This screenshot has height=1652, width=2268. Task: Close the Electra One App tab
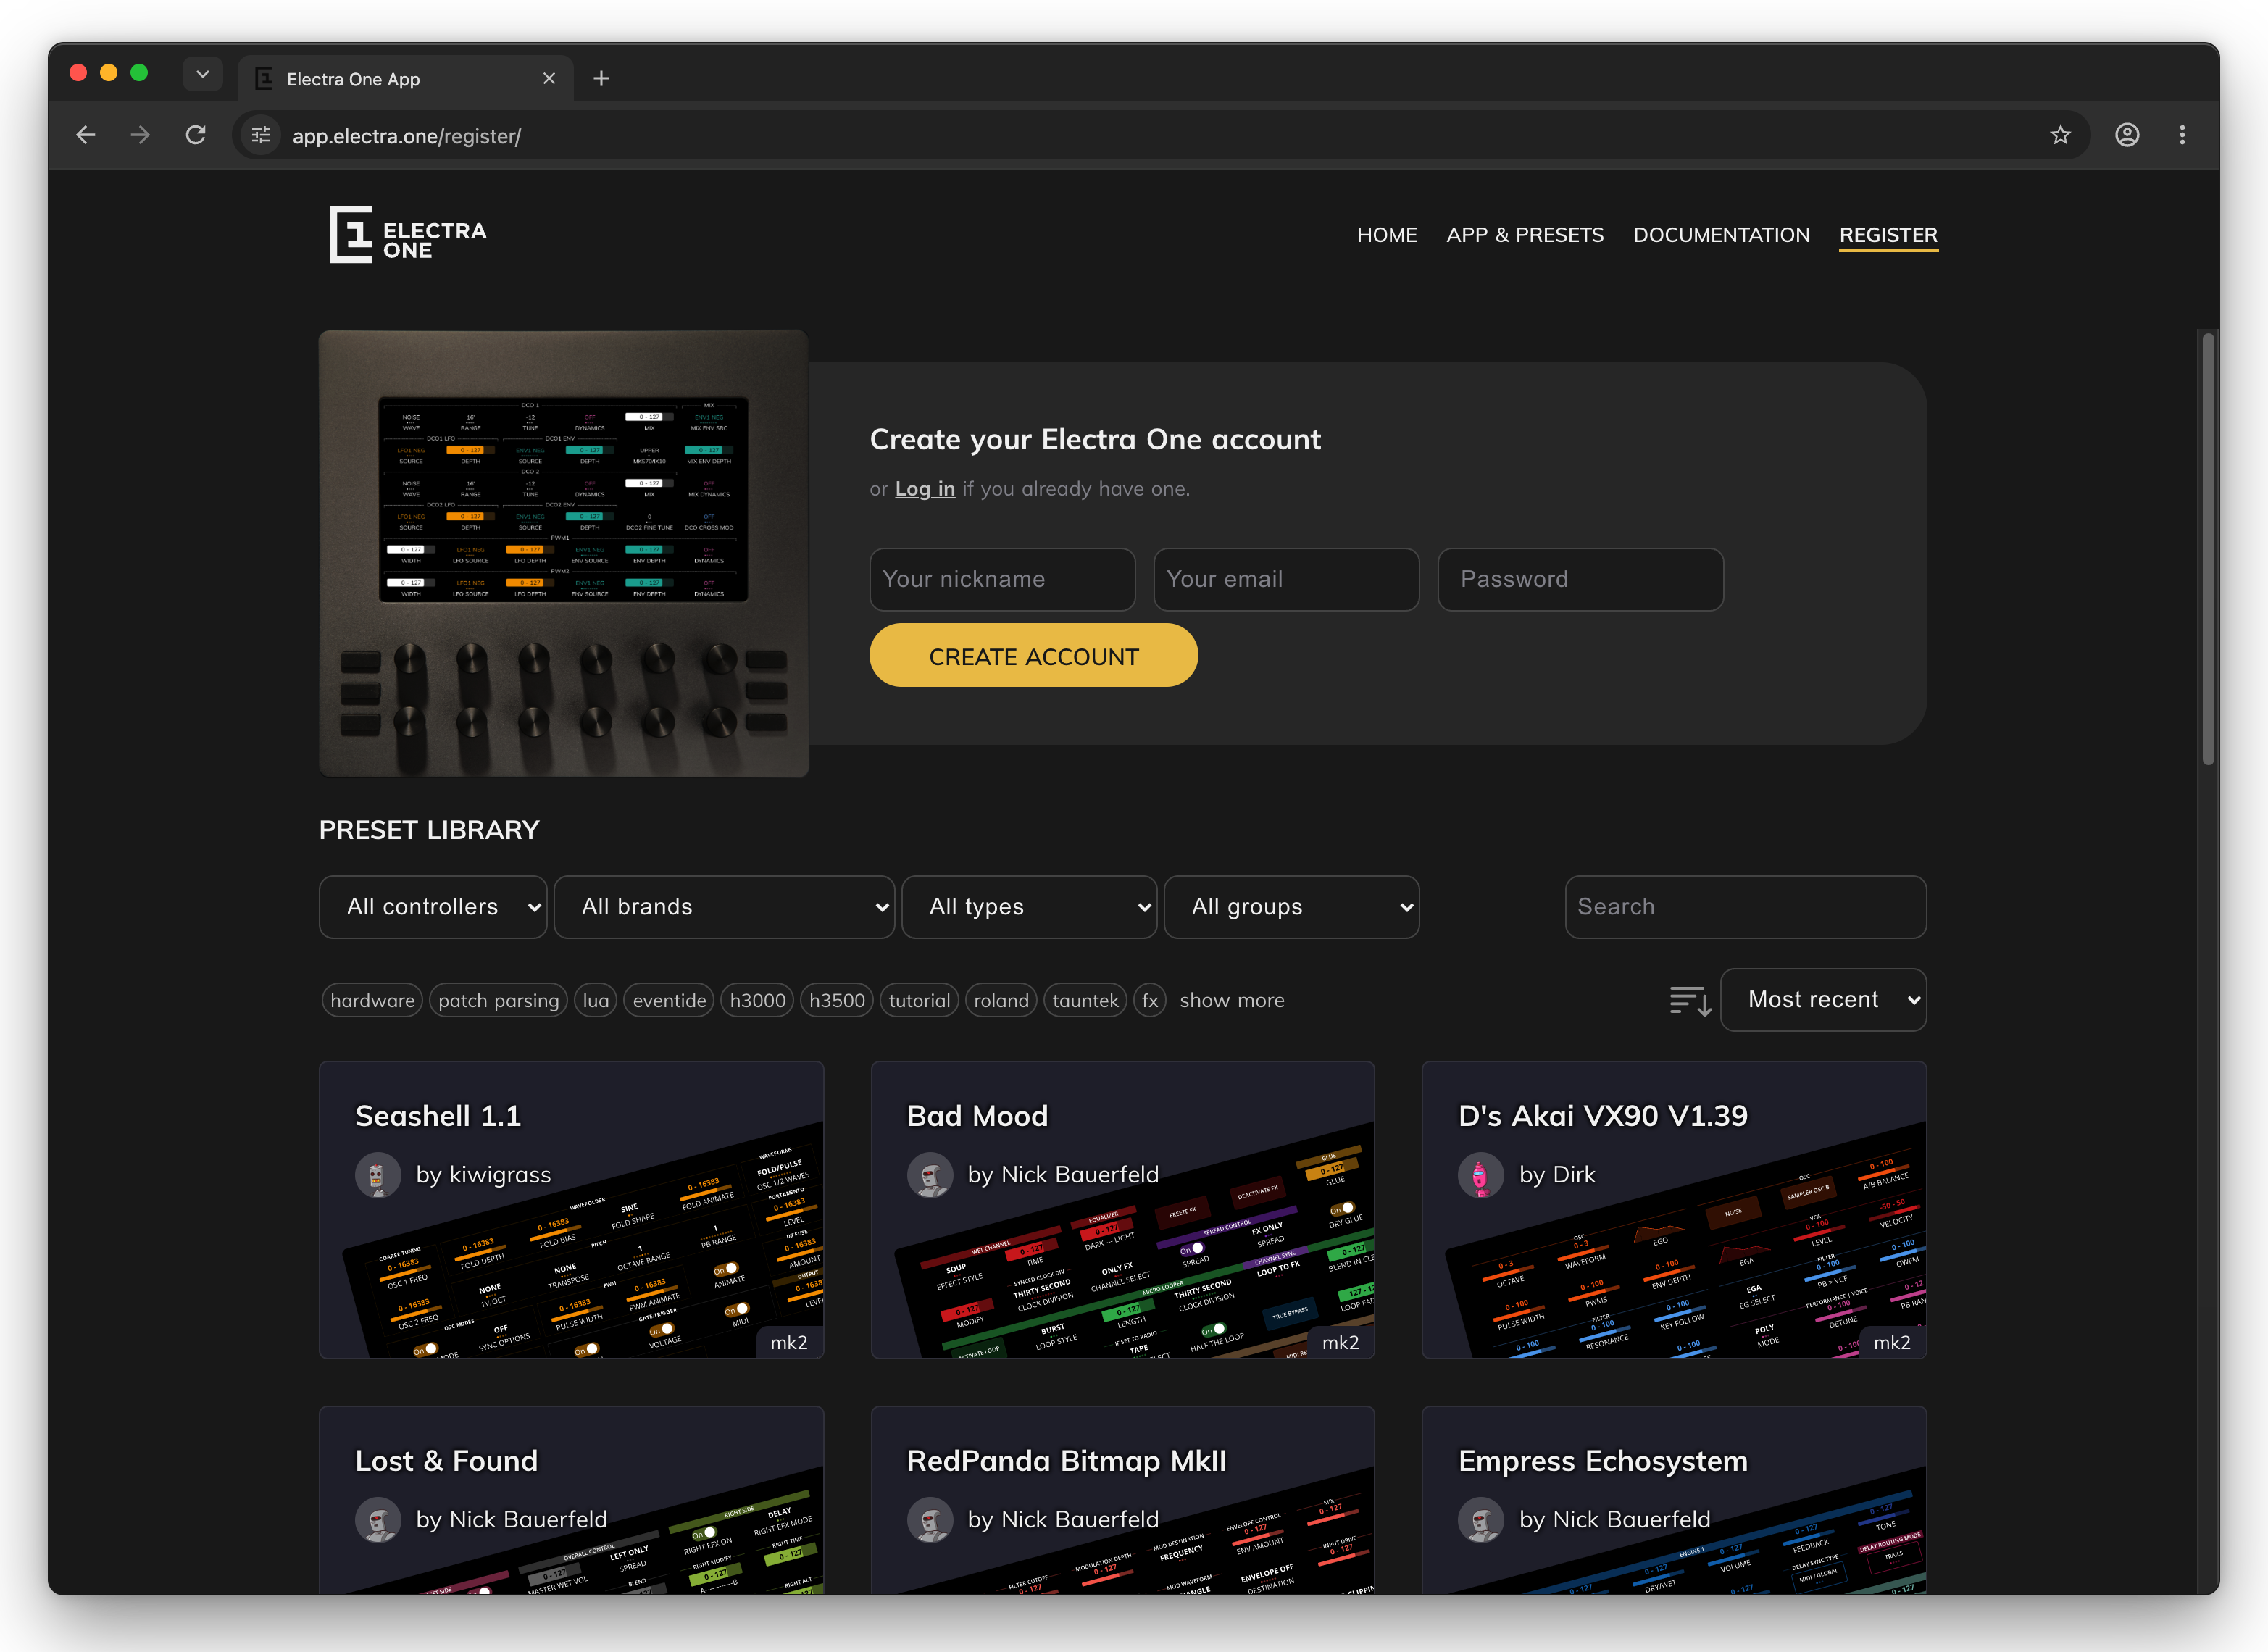[549, 78]
